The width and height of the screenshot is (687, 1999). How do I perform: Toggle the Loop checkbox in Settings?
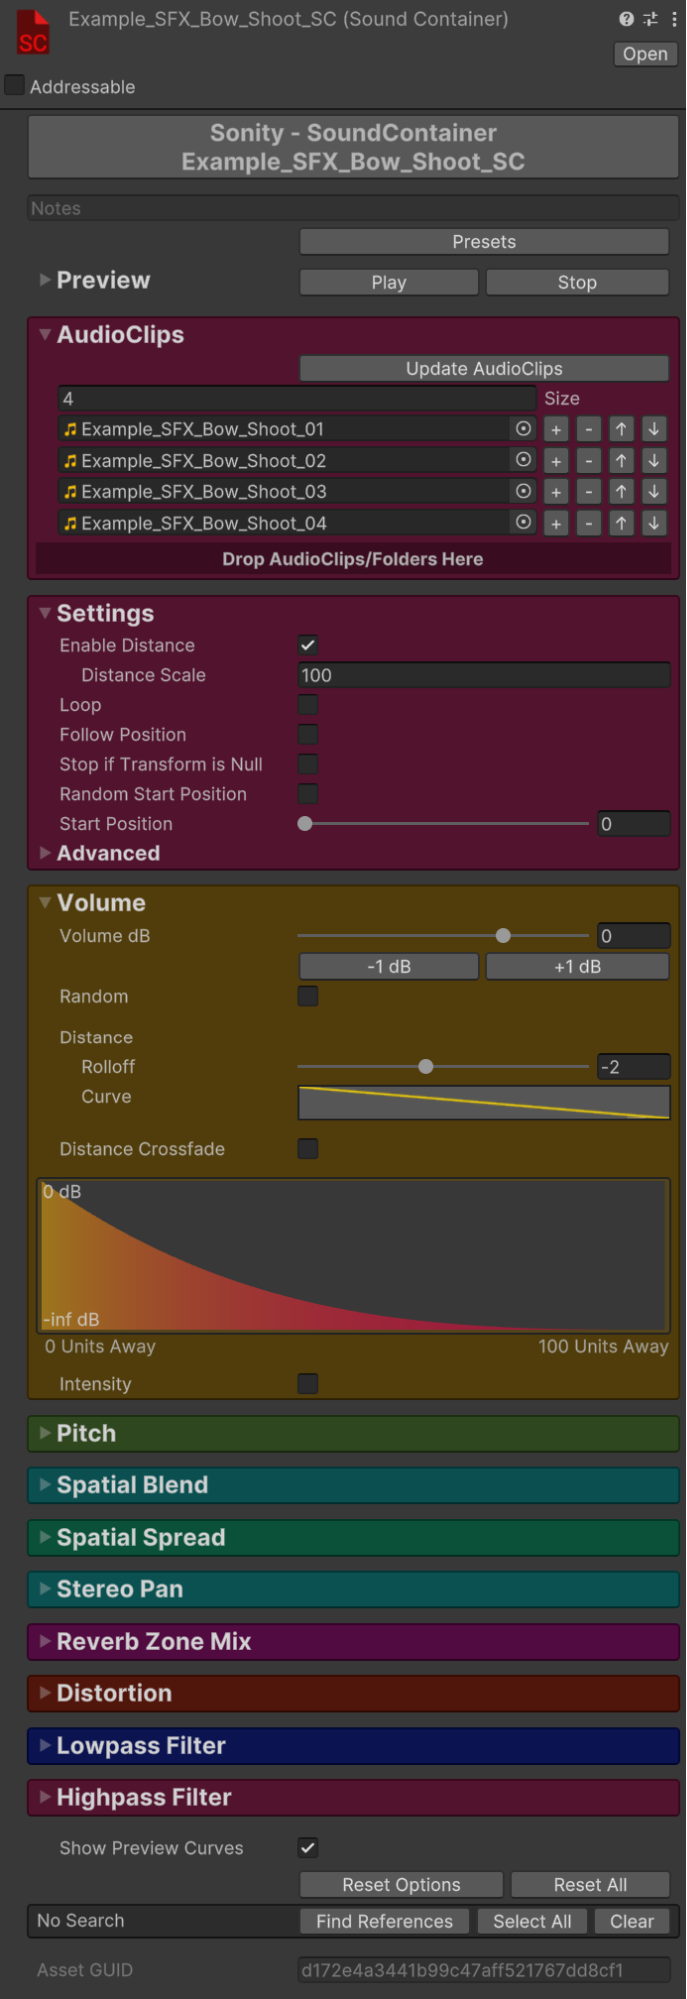point(308,705)
